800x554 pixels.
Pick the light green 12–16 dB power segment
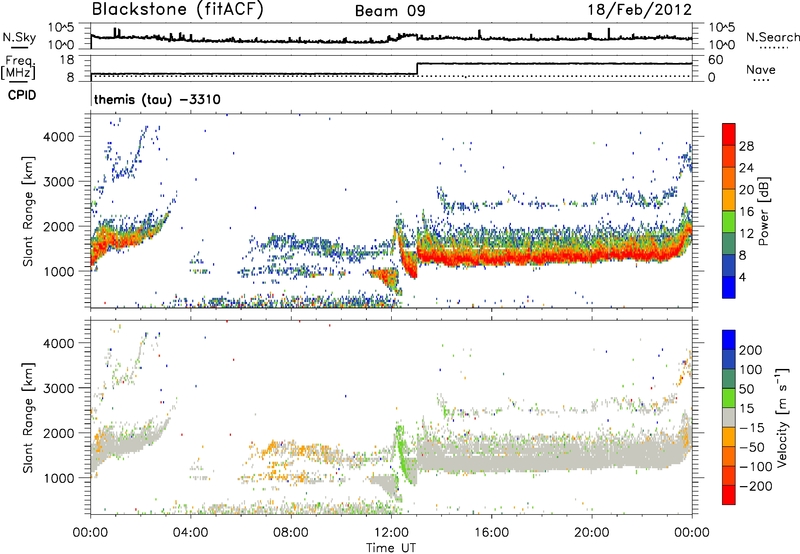[x=729, y=222]
